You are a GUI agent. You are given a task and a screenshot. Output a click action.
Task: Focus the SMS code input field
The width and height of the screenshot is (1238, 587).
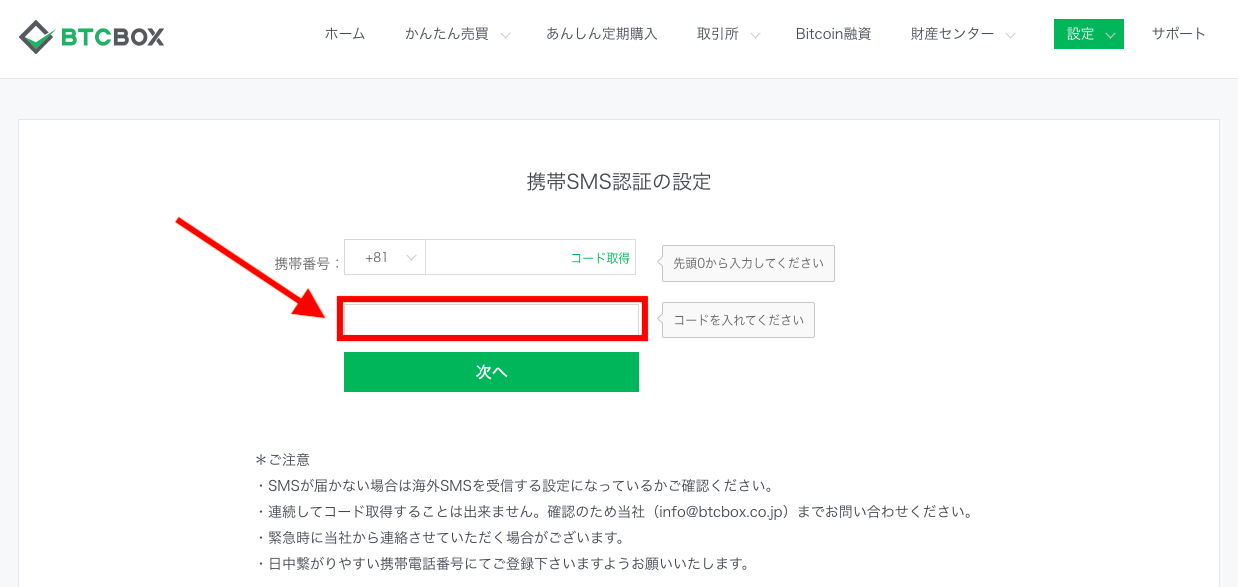pos(491,319)
